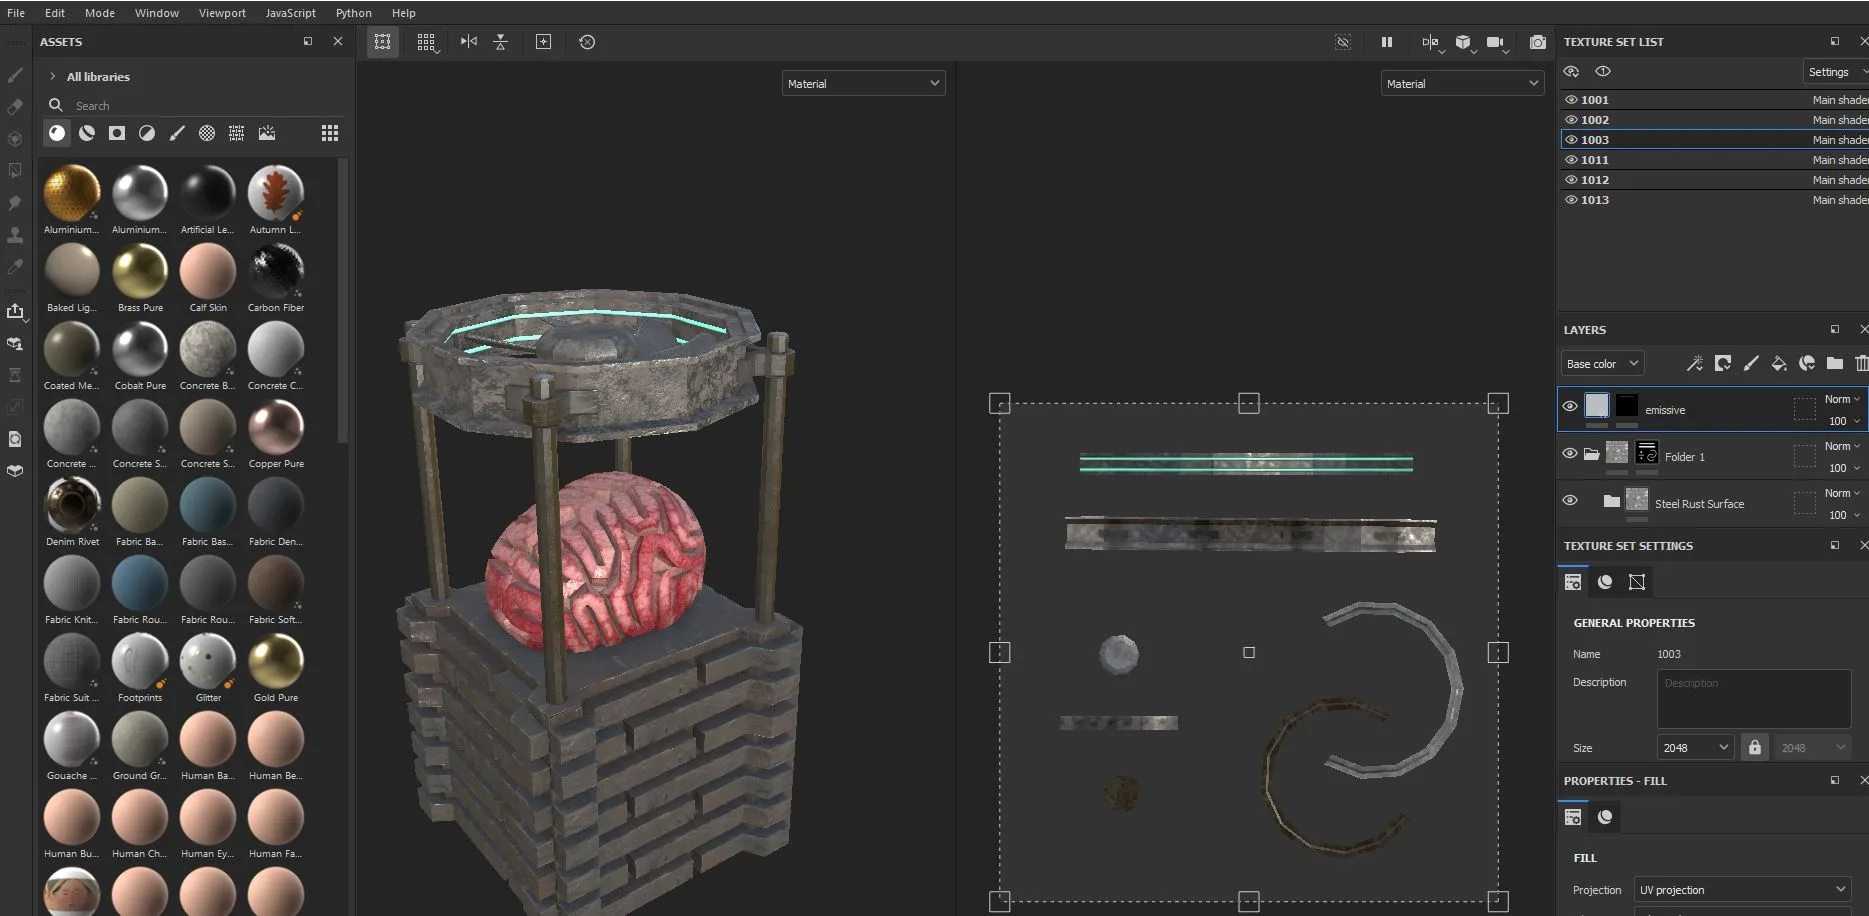This screenshot has width=1869, height=916.
Task: Add a fill layer with bucket icon
Action: coord(1779,364)
